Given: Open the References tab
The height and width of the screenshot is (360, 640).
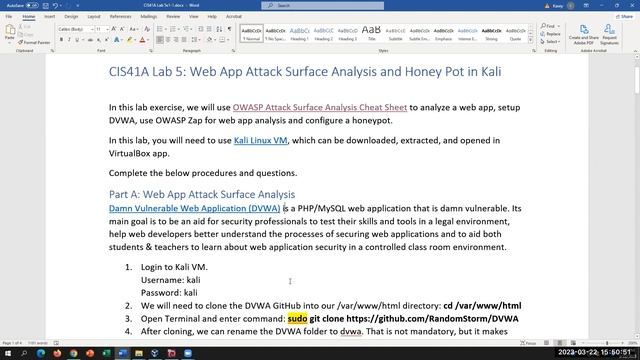Looking at the screenshot, I should [120, 17].
